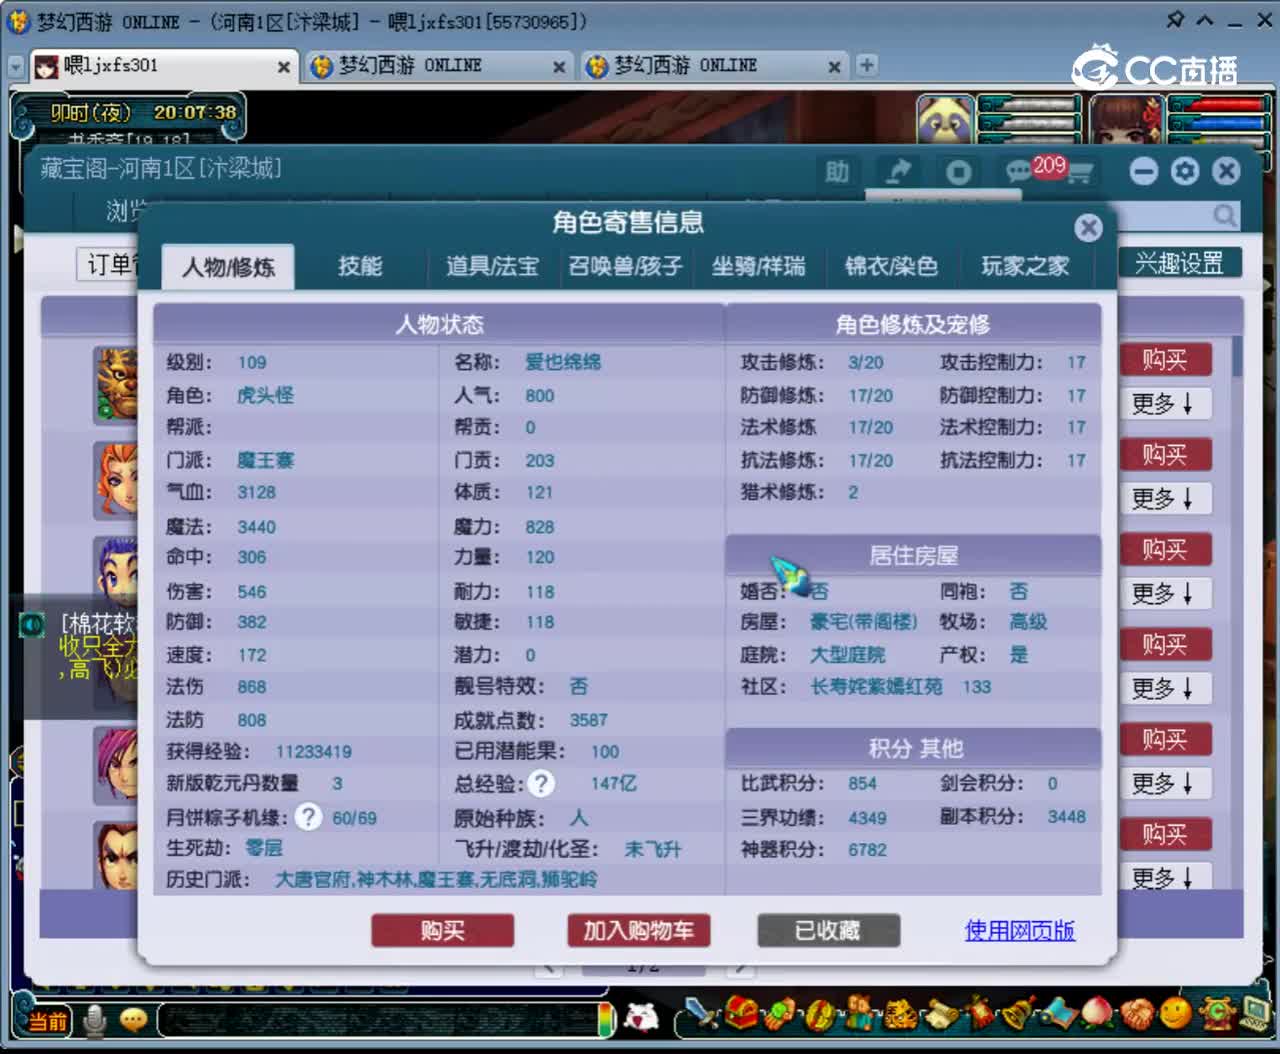Select the pink-haired character avatar in list
1280x1054 pixels.
[116, 764]
